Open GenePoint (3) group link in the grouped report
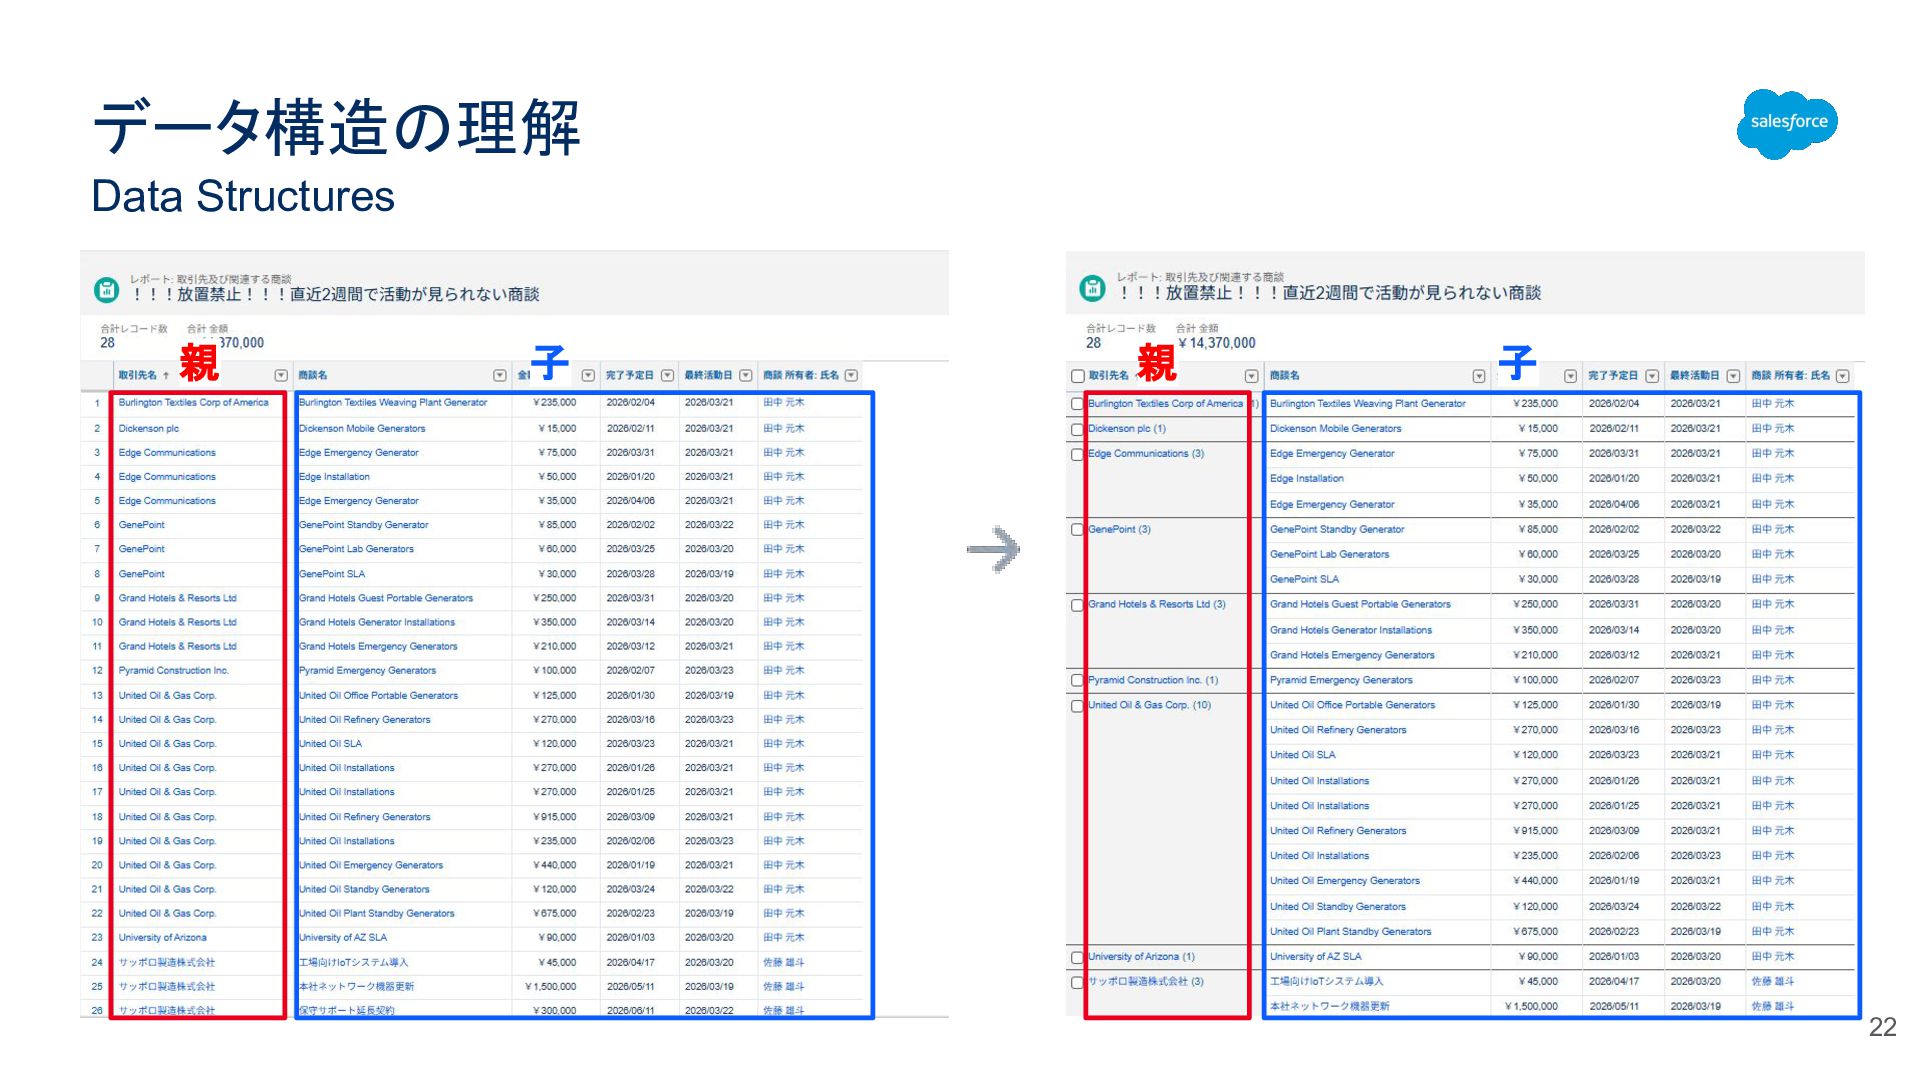The width and height of the screenshot is (1918, 1080). coord(1119,530)
